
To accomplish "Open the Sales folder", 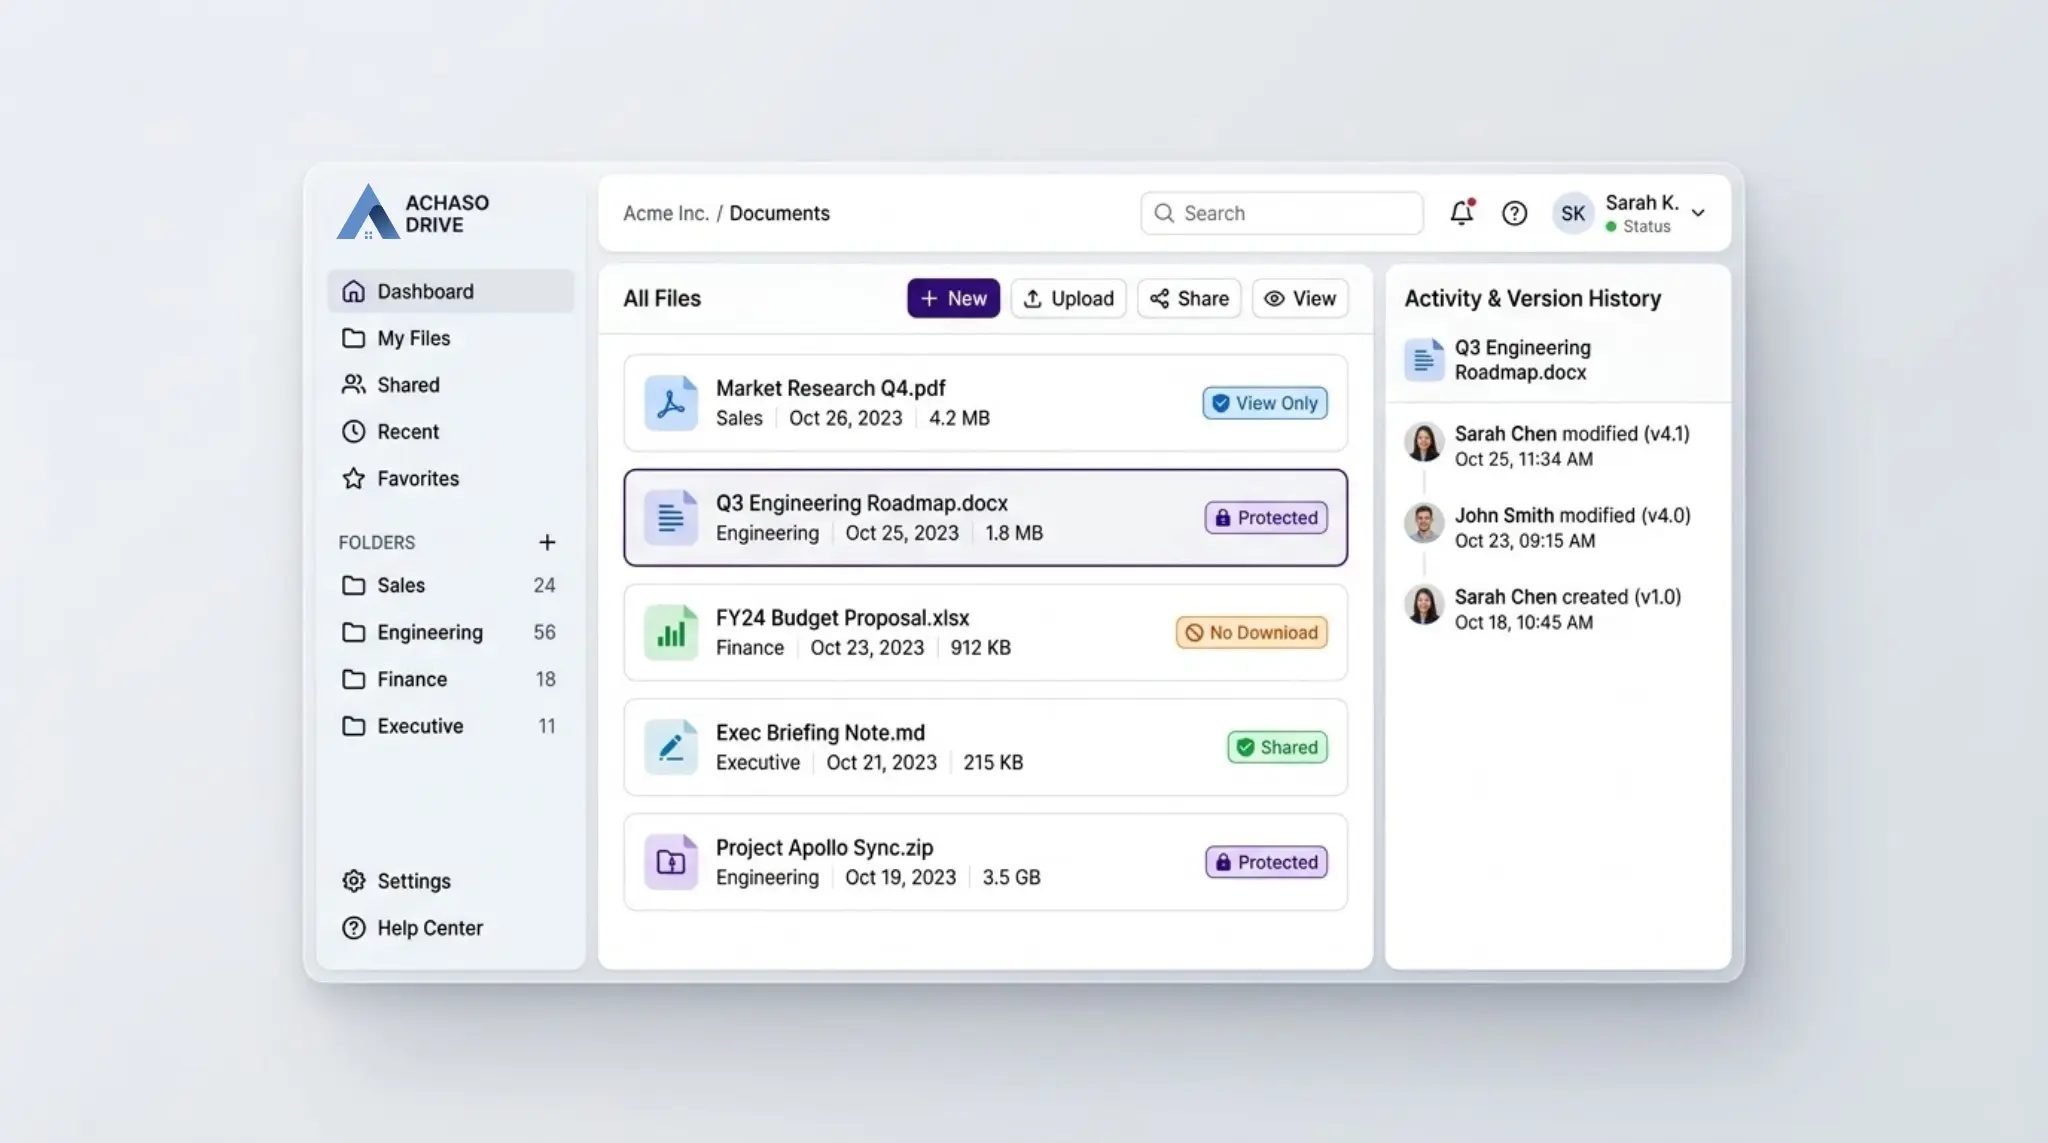I will coord(450,585).
